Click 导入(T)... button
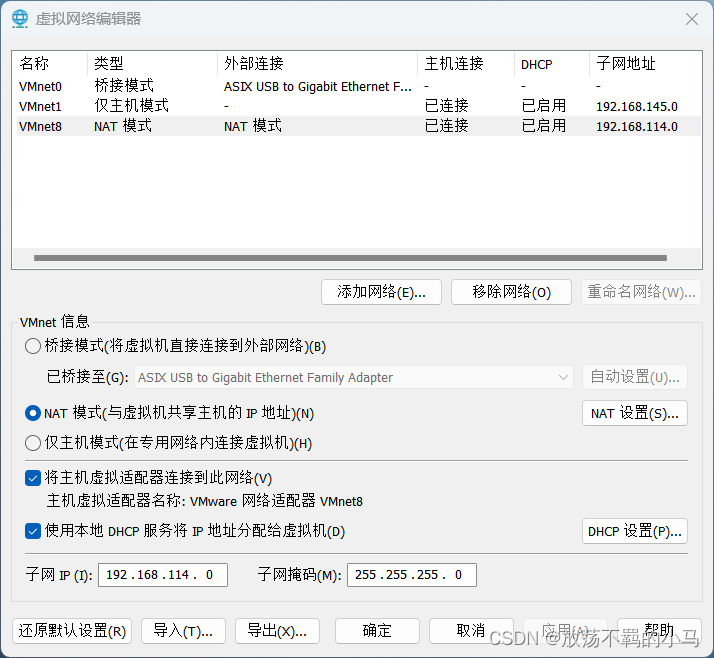714x658 pixels. [x=183, y=631]
